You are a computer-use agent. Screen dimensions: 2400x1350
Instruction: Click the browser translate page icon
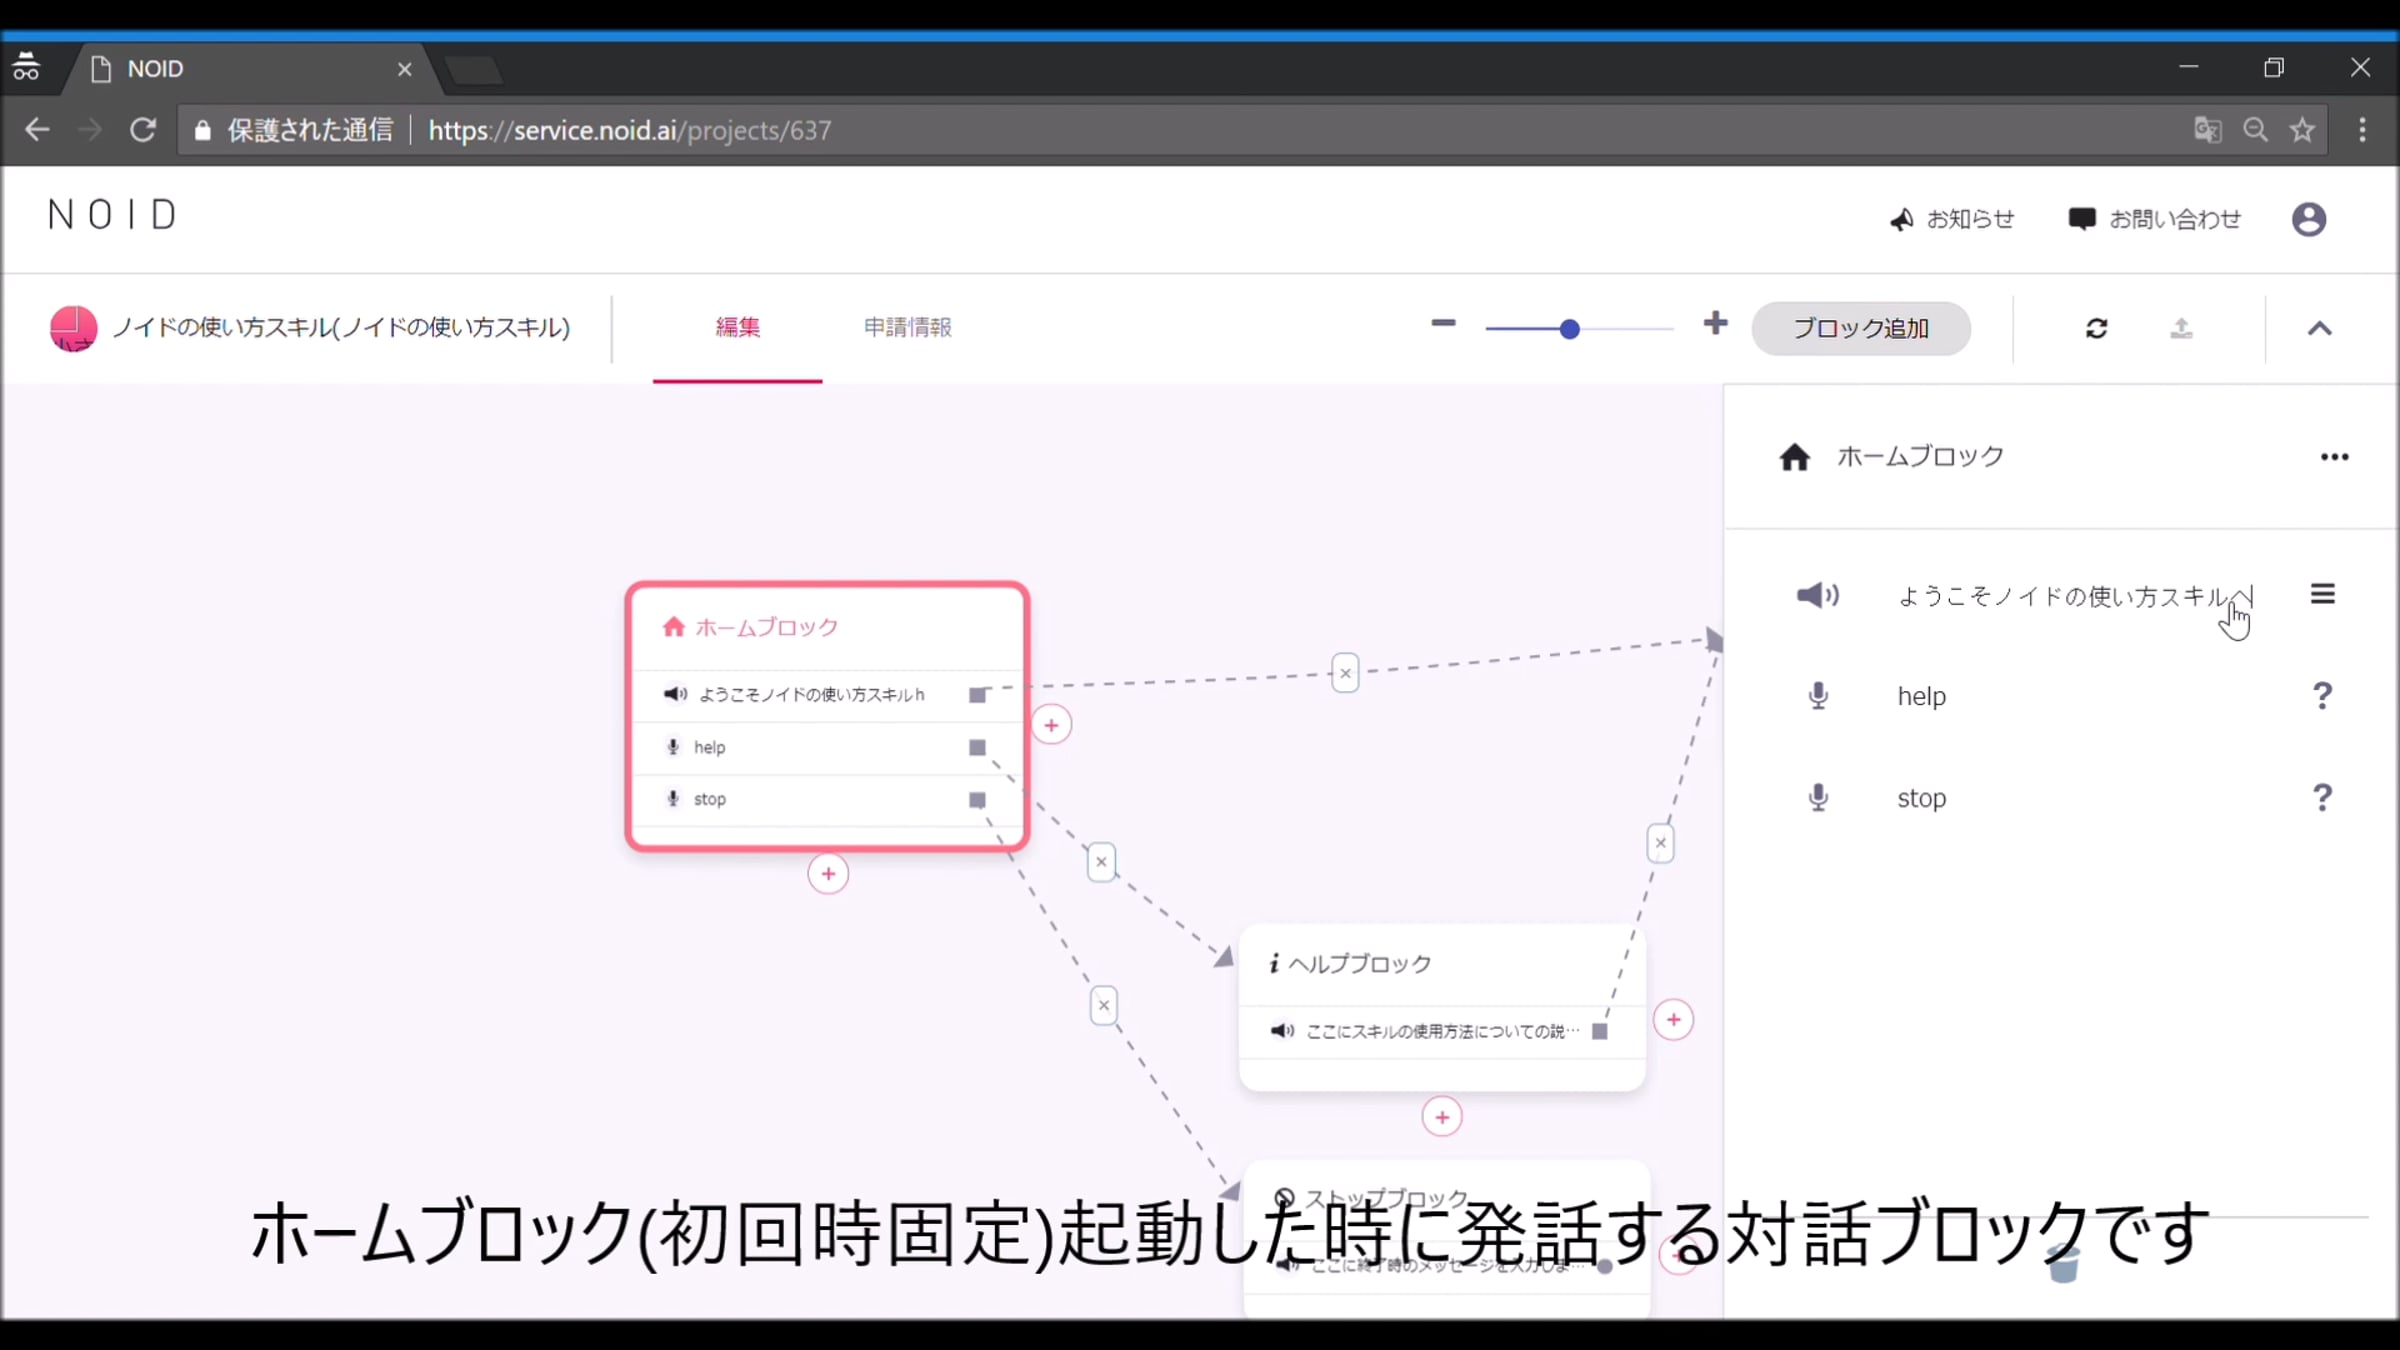point(2207,130)
